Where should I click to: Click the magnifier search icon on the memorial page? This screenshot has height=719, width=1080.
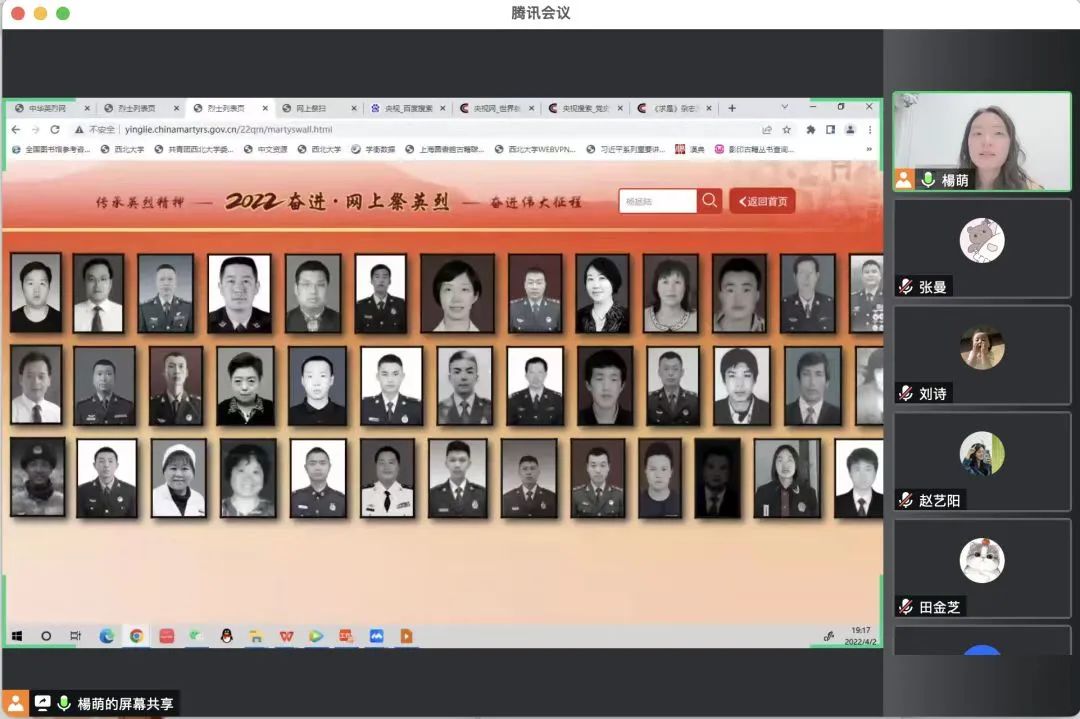(709, 201)
